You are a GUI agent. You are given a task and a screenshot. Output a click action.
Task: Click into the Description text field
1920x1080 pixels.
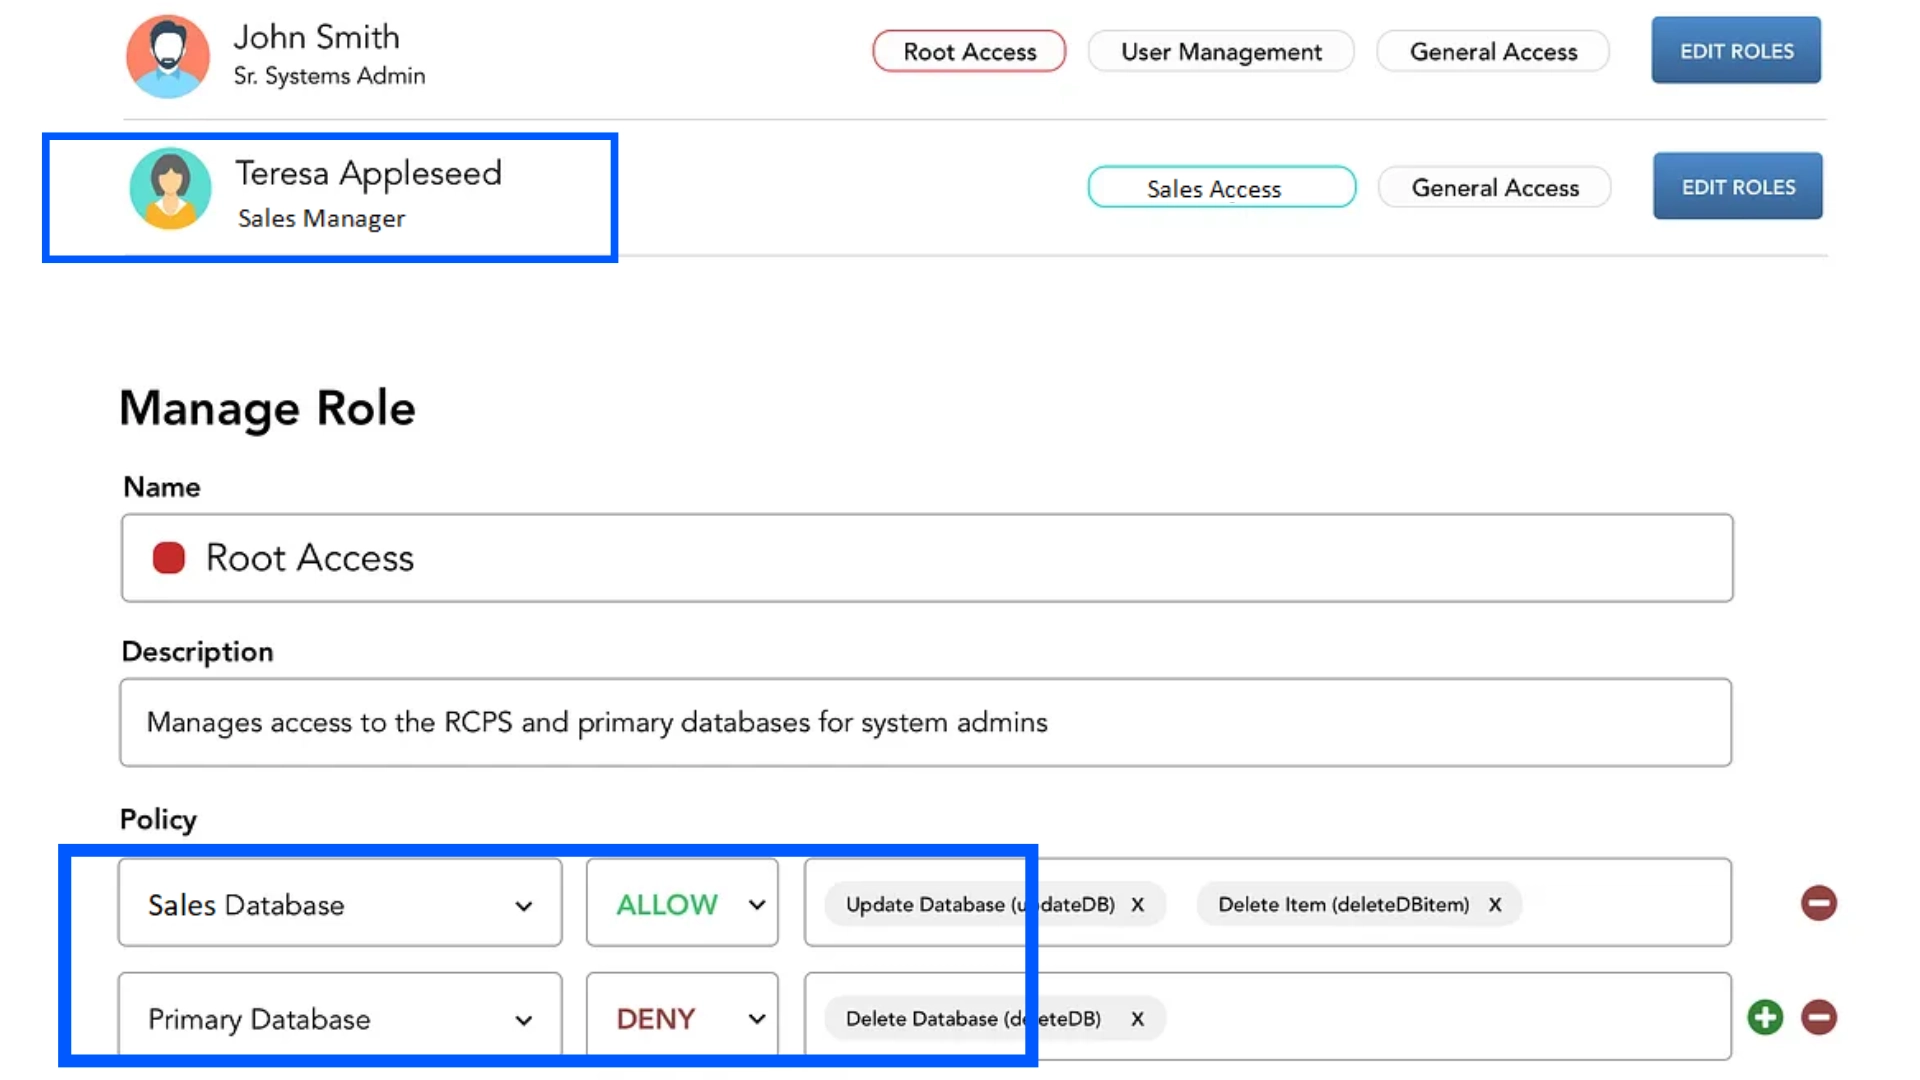pos(925,723)
